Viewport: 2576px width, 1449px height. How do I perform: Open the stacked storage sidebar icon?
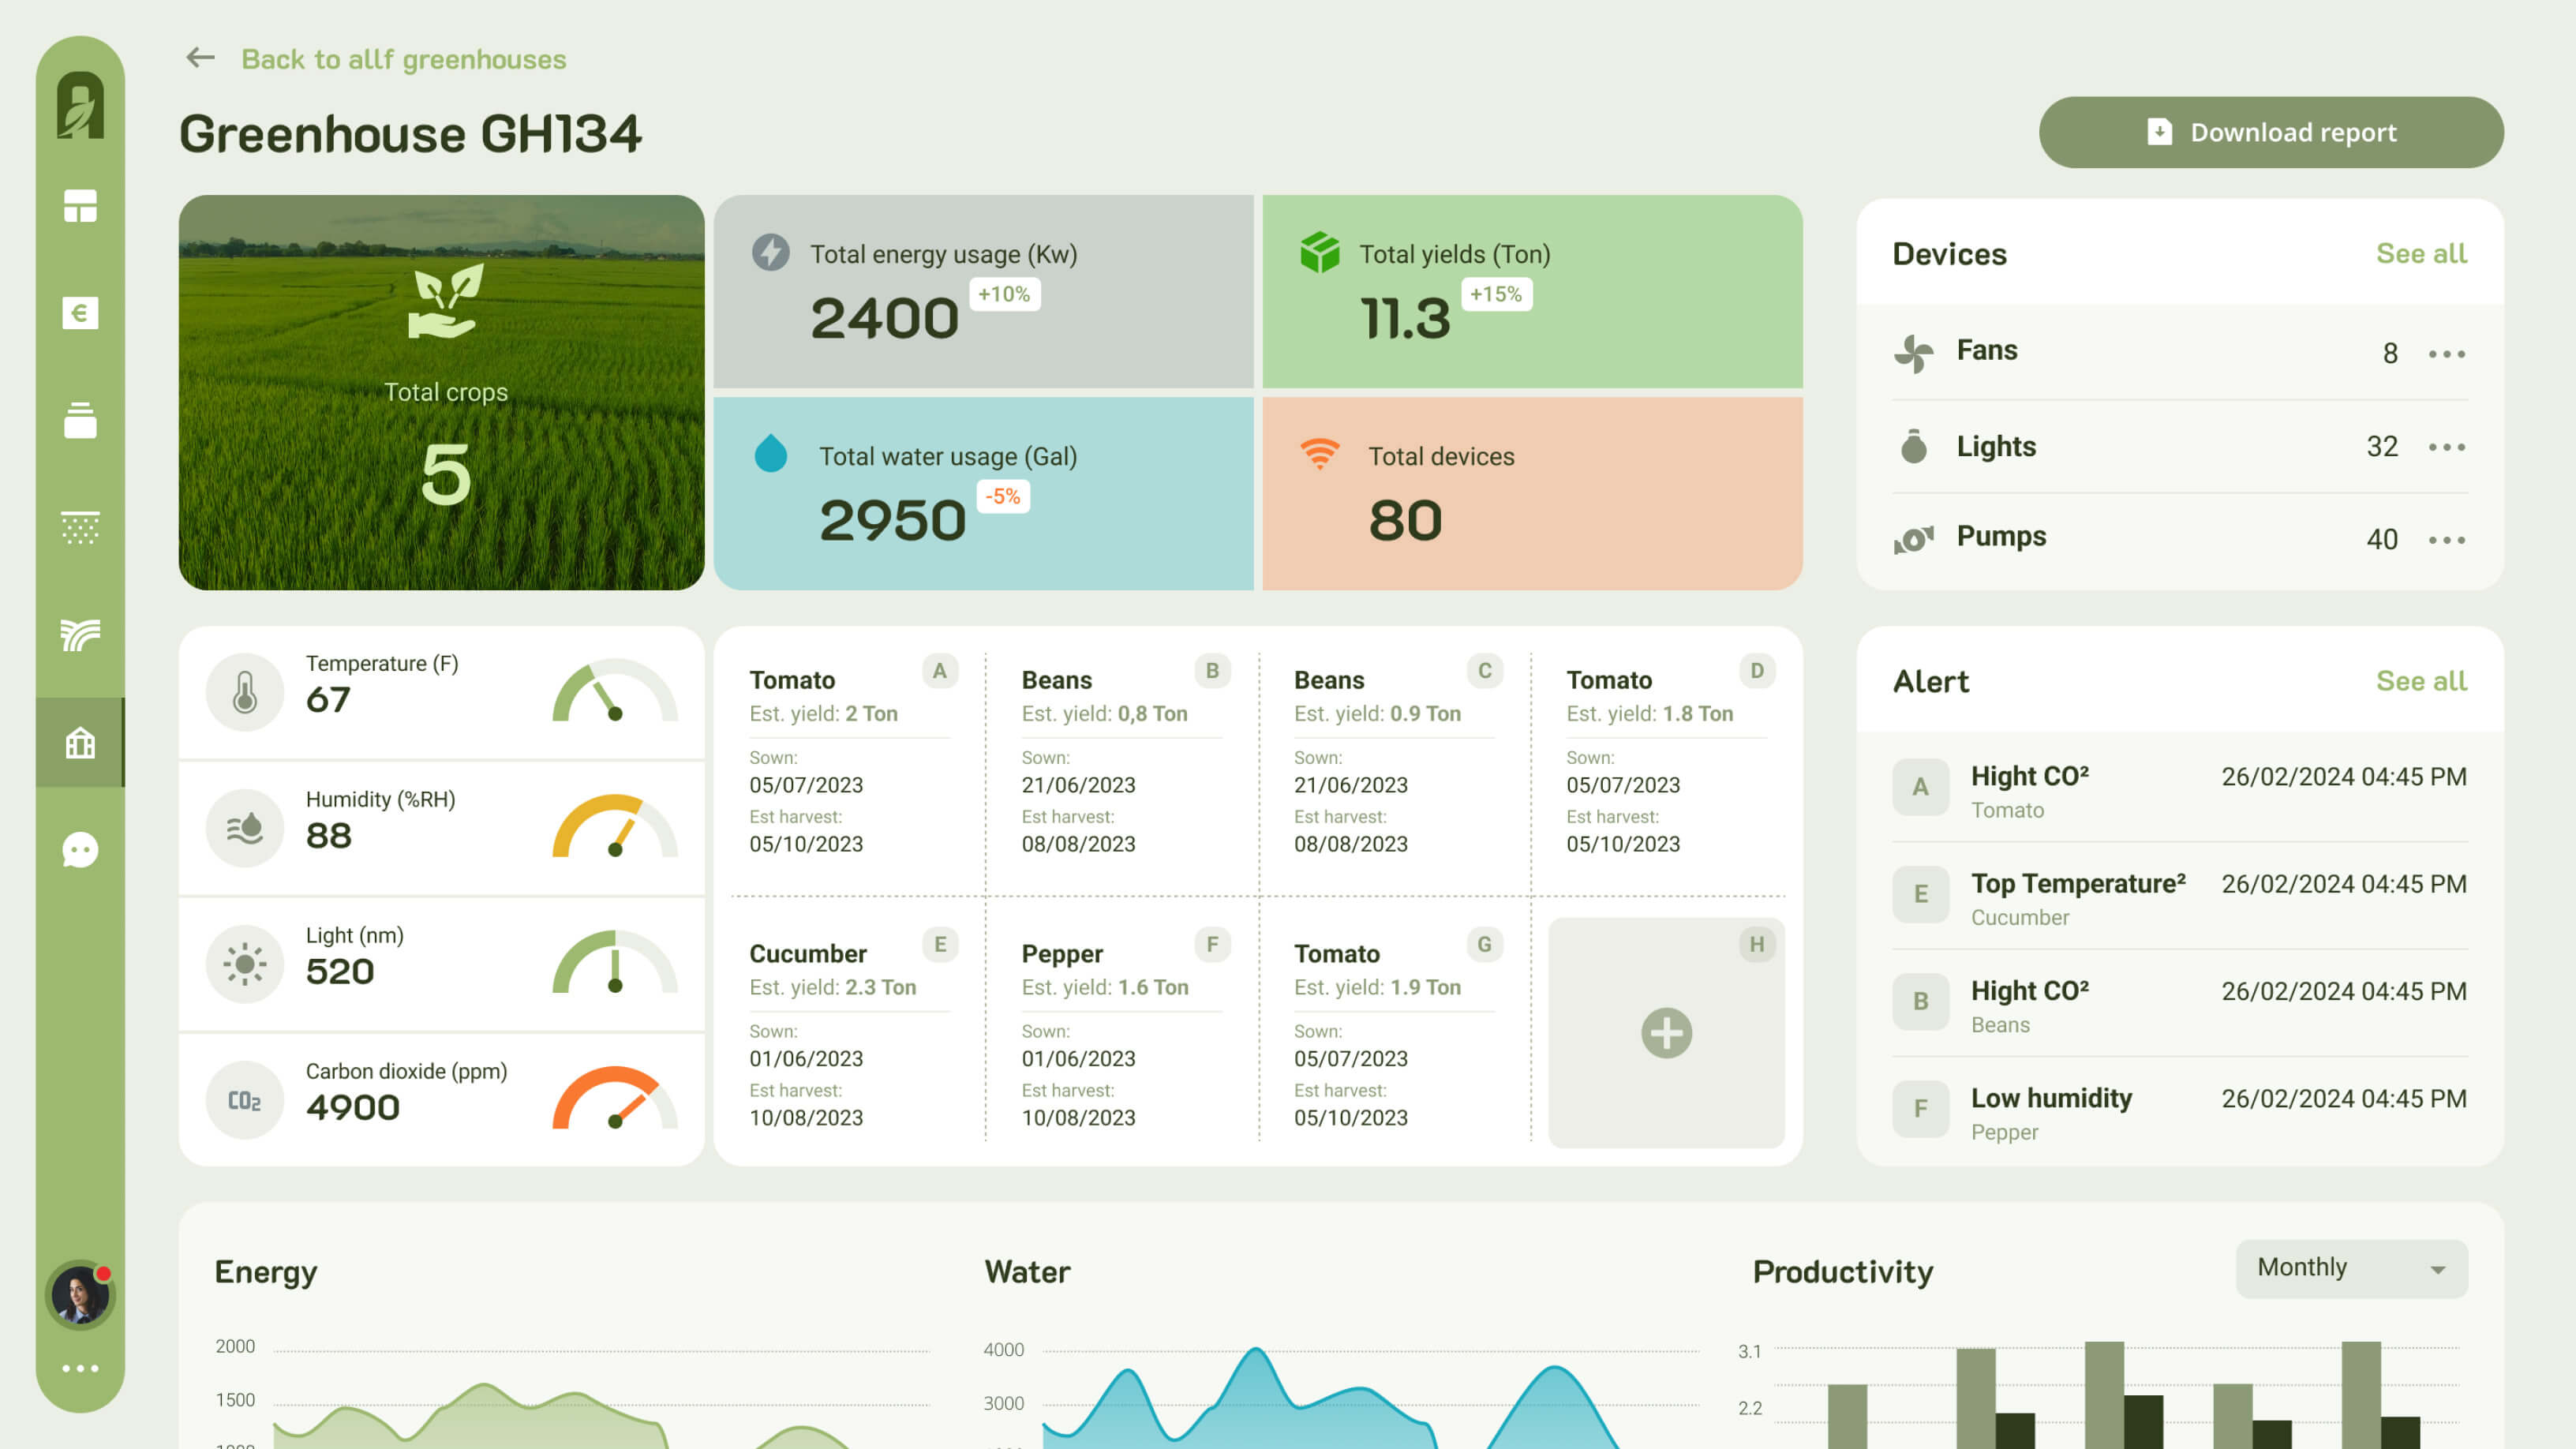[80, 420]
